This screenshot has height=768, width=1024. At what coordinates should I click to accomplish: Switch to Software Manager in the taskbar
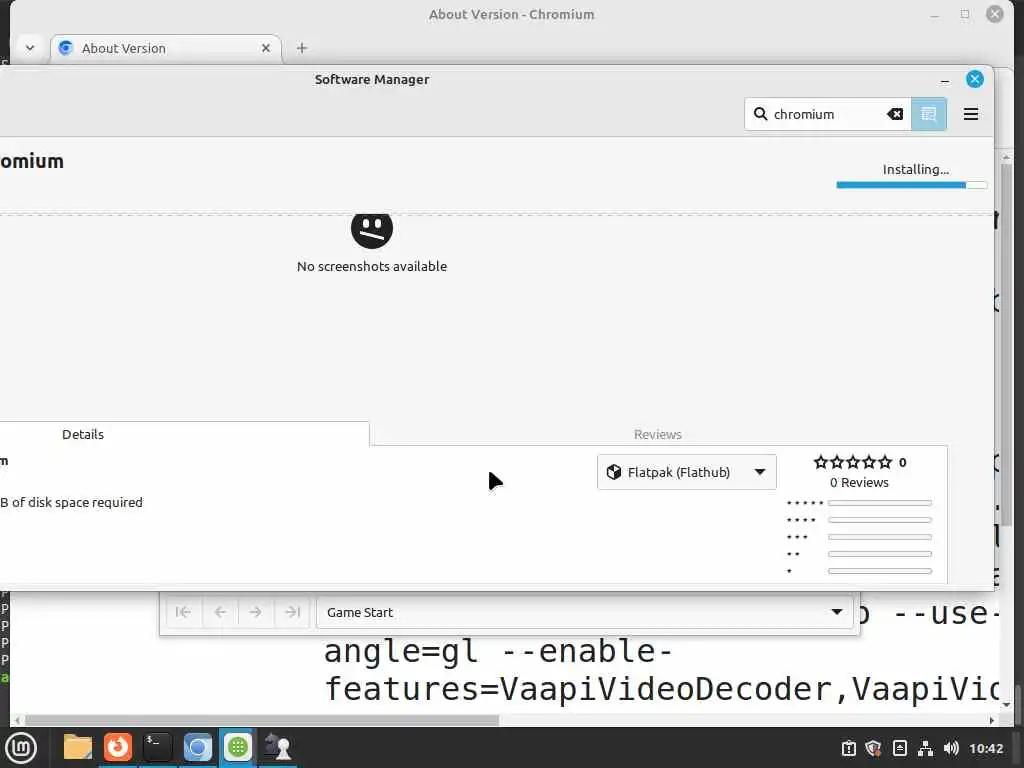[x=238, y=748]
